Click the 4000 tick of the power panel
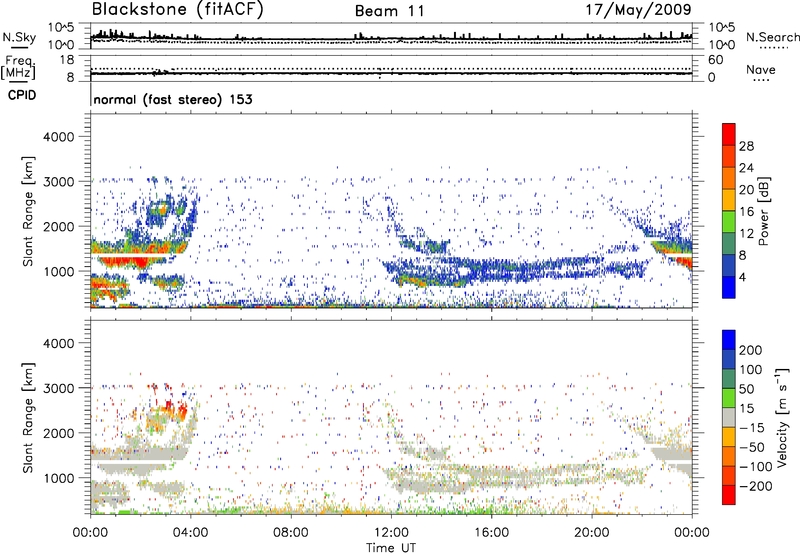 [x=58, y=137]
